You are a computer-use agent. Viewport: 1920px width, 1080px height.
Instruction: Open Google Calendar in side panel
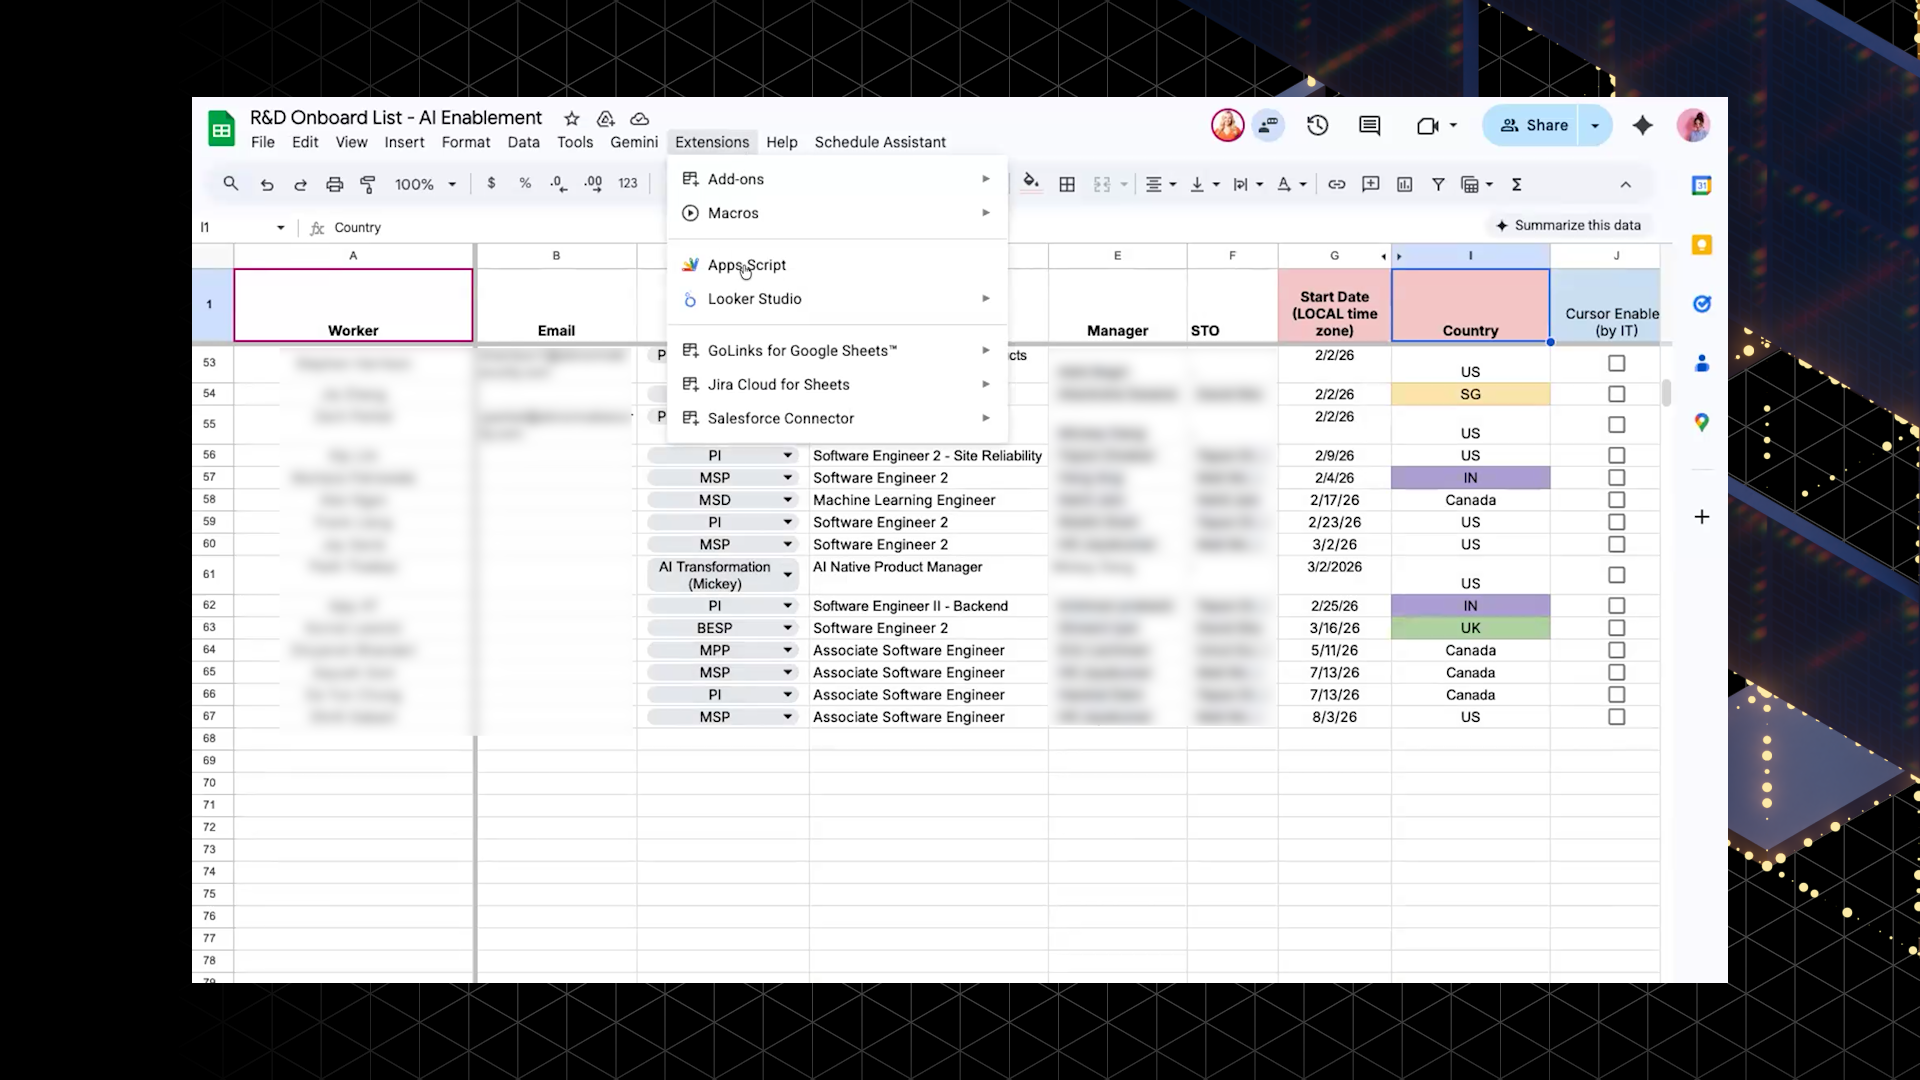coord(1702,185)
